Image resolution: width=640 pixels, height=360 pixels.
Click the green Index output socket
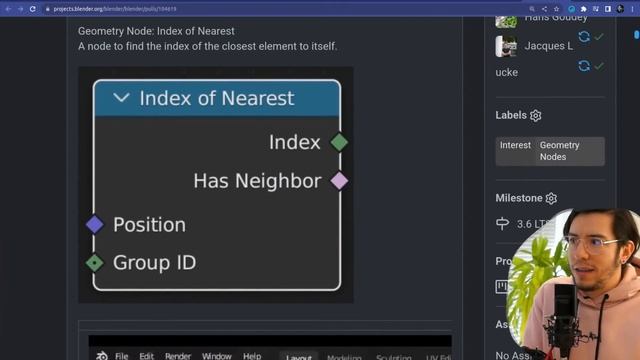339,142
